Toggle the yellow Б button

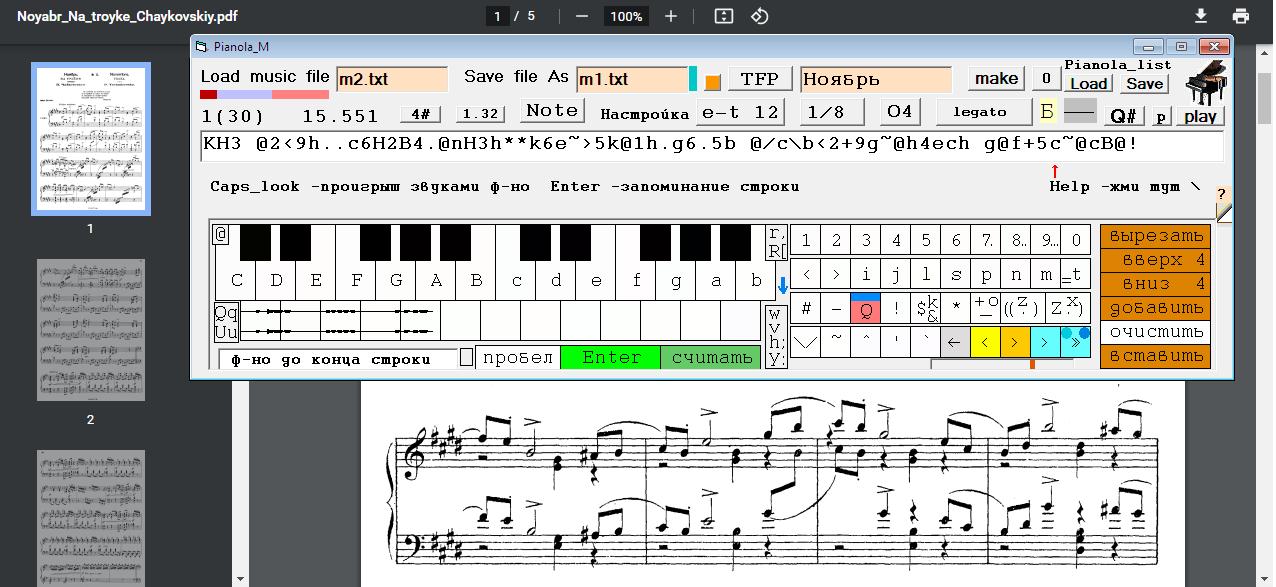(1047, 112)
